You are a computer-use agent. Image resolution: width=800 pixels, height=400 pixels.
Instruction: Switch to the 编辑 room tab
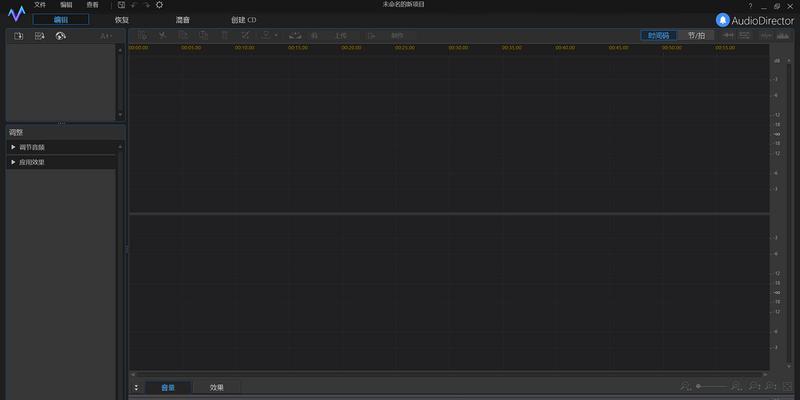[x=61, y=19]
